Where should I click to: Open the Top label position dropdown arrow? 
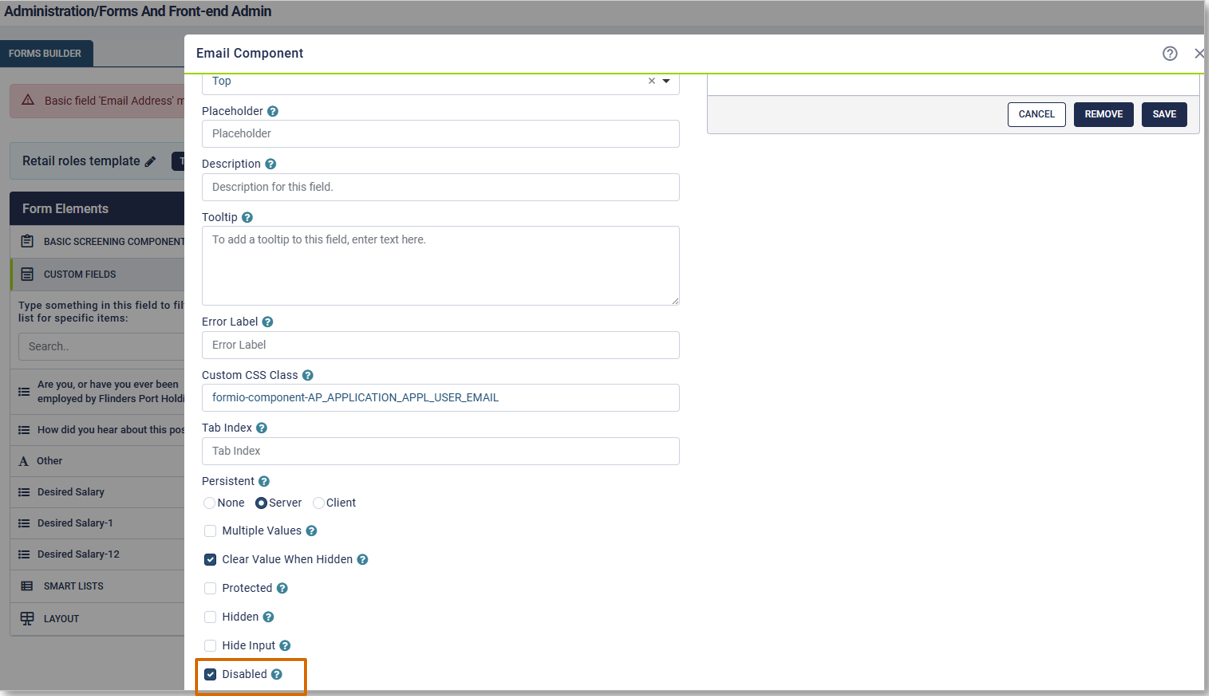667,81
